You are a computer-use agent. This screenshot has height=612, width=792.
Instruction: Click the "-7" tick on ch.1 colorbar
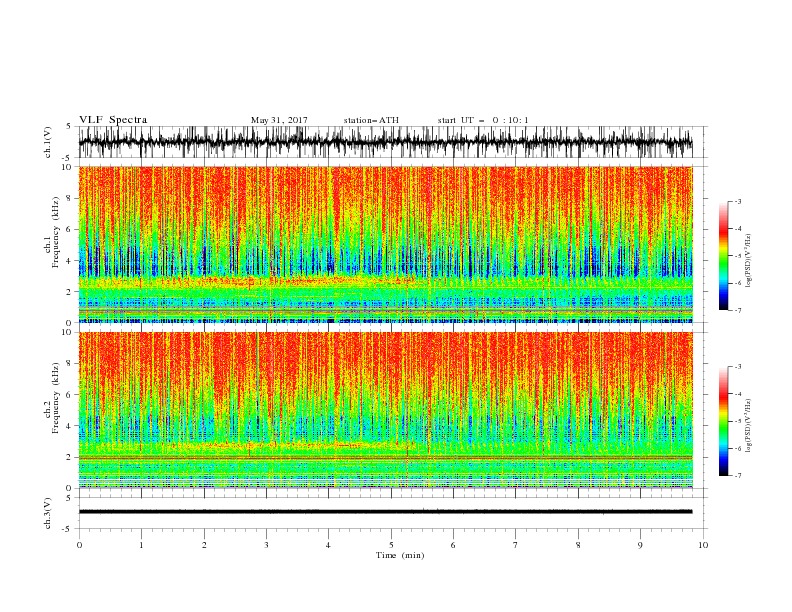point(737,310)
